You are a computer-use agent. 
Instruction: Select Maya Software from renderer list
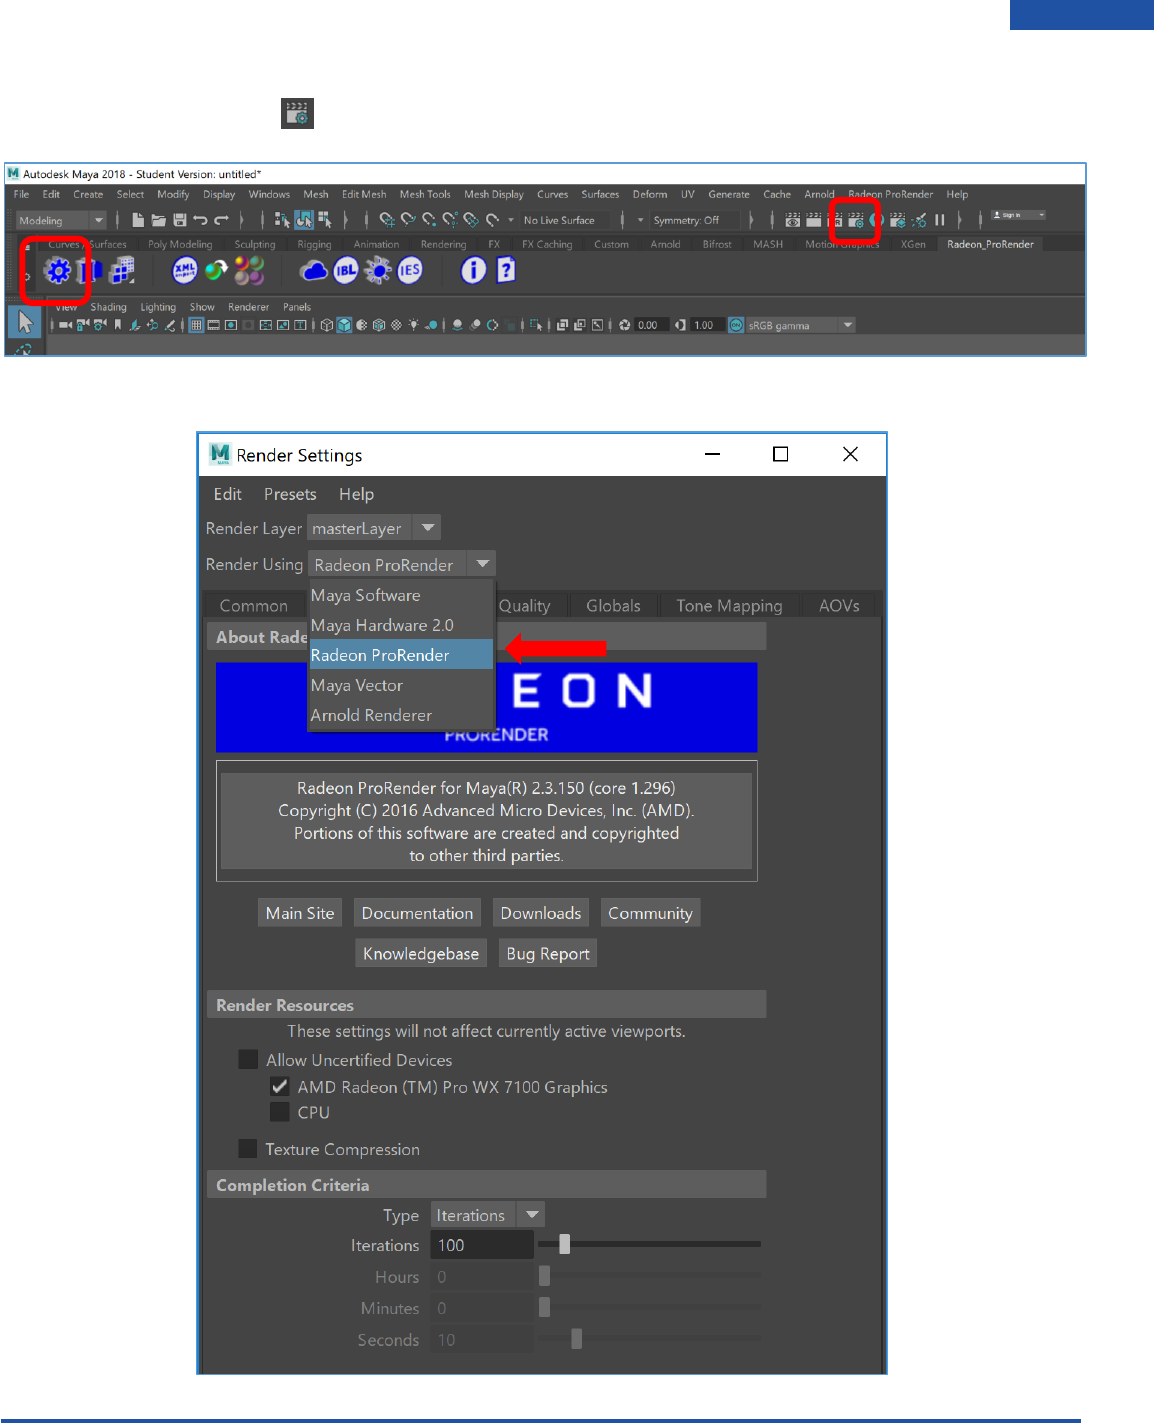[x=401, y=595]
